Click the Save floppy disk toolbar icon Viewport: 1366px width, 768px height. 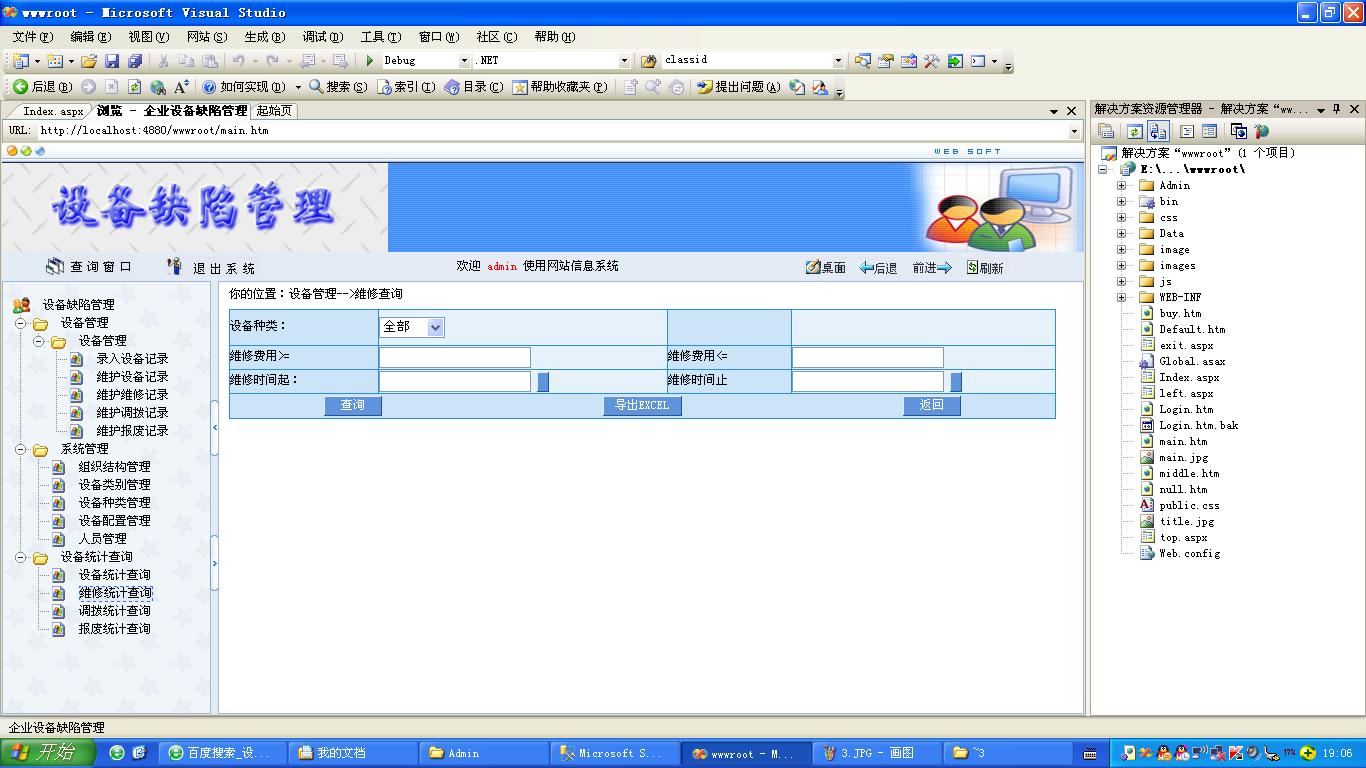112,61
